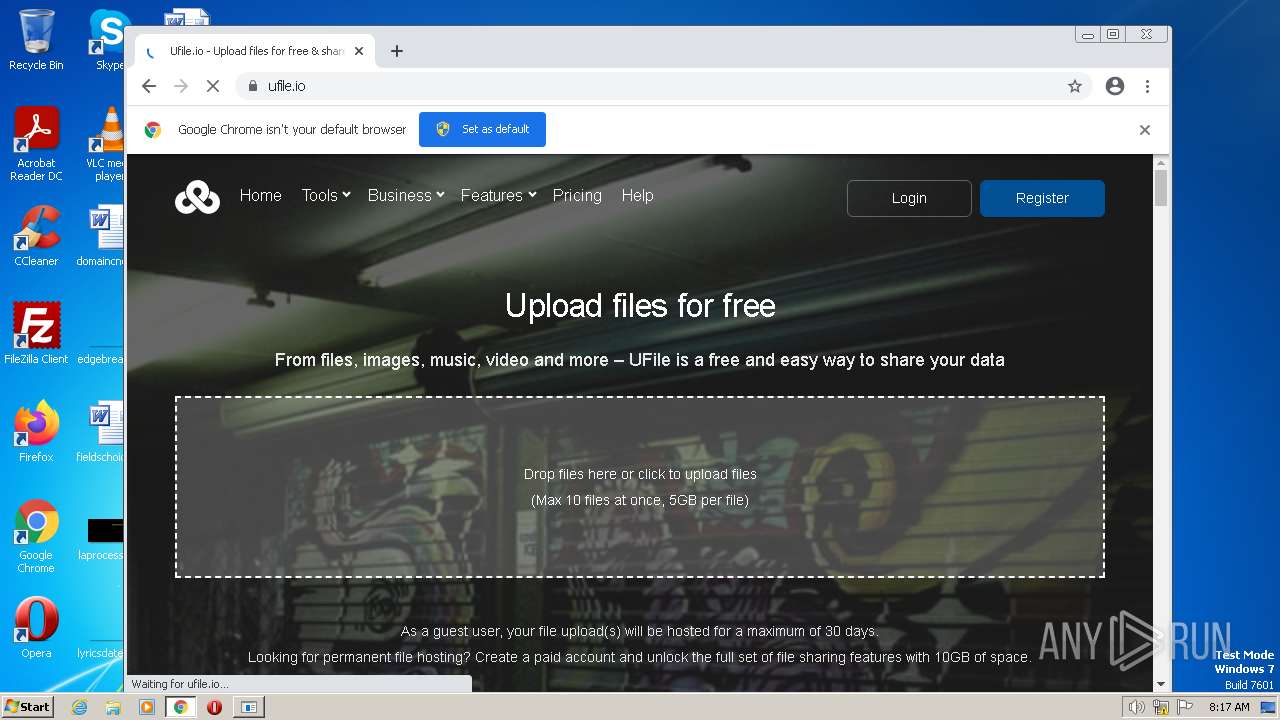Click the volume speaker tray icon
This screenshot has width=1280, height=720.
click(1136, 707)
